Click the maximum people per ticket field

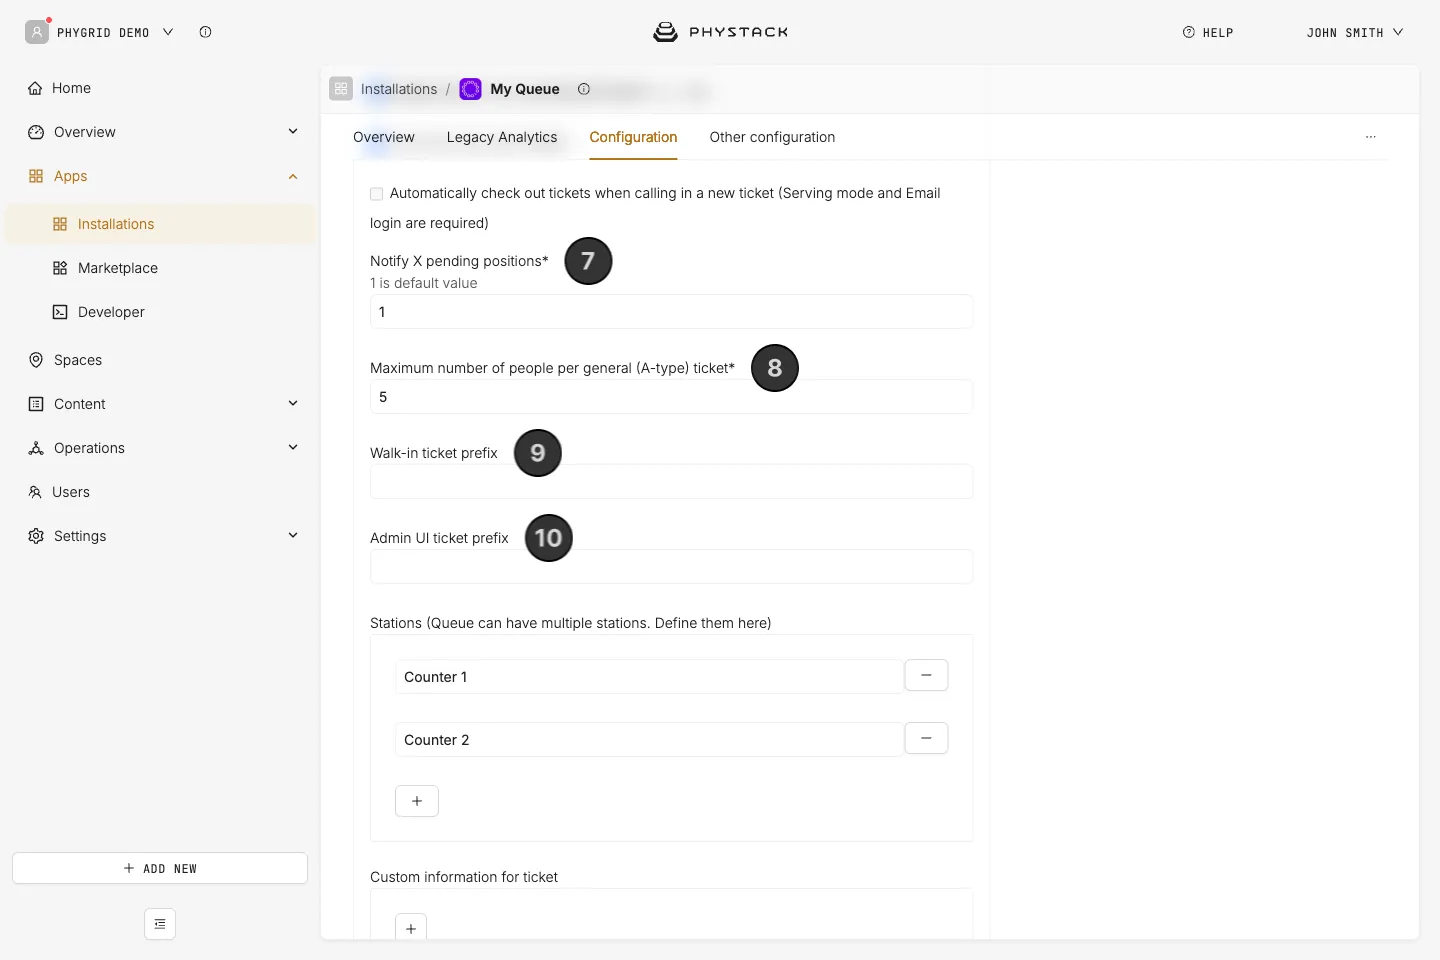671,397
